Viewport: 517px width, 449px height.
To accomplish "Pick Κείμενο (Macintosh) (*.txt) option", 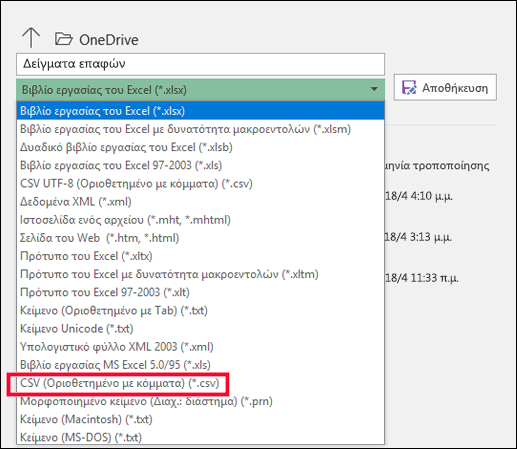I will (200, 419).
